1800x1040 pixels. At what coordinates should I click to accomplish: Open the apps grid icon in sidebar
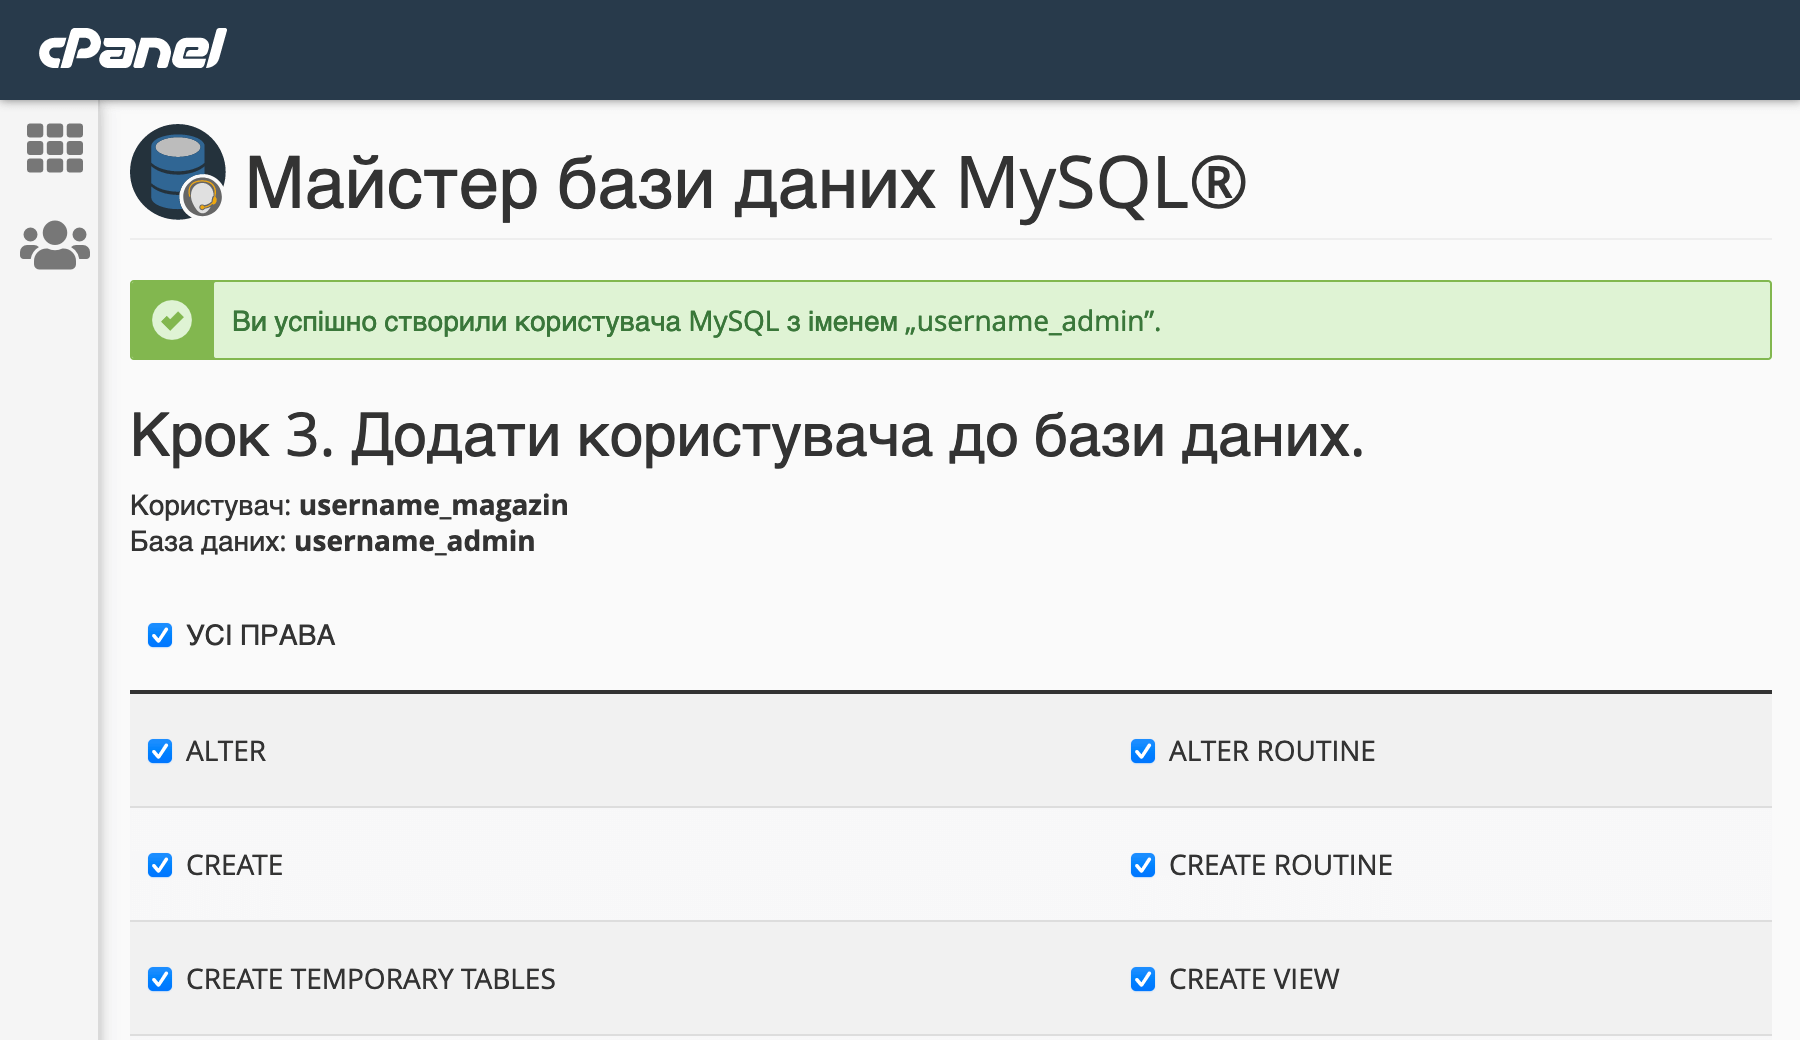[x=55, y=148]
